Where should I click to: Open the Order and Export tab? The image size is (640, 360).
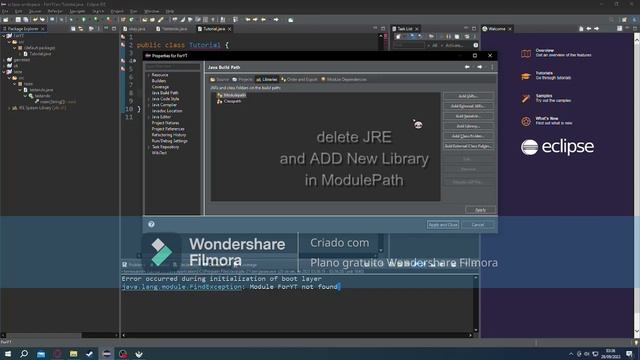click(299, 80)
